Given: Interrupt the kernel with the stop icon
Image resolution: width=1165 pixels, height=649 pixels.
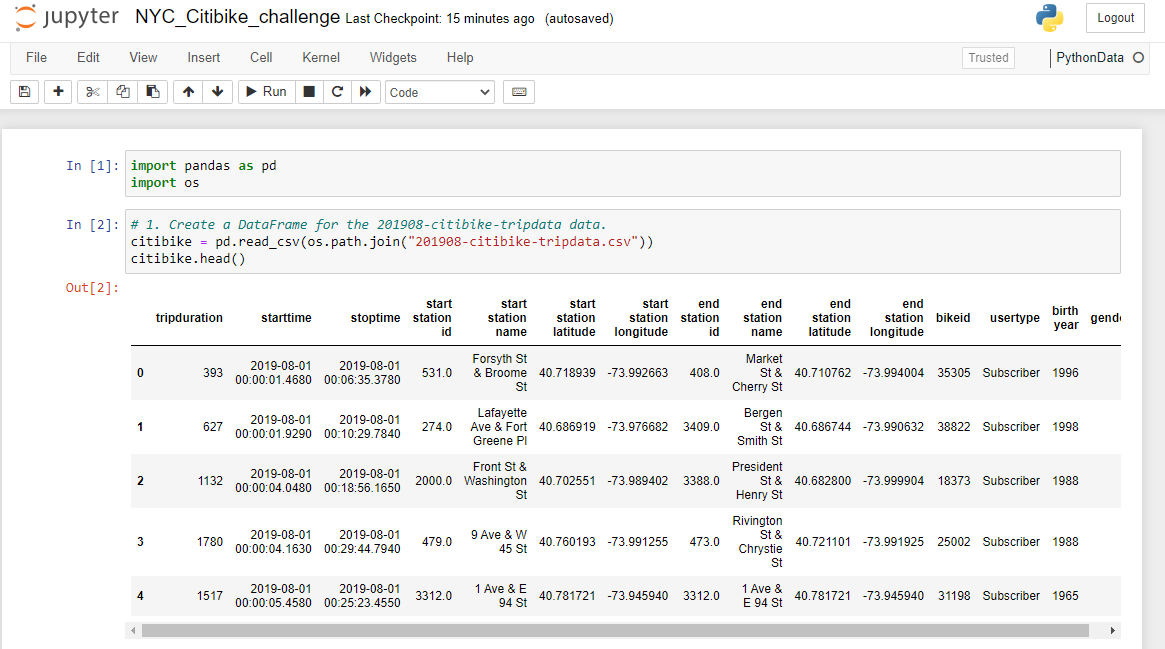Looking at the screenshot, I should (x=309, y=91).
